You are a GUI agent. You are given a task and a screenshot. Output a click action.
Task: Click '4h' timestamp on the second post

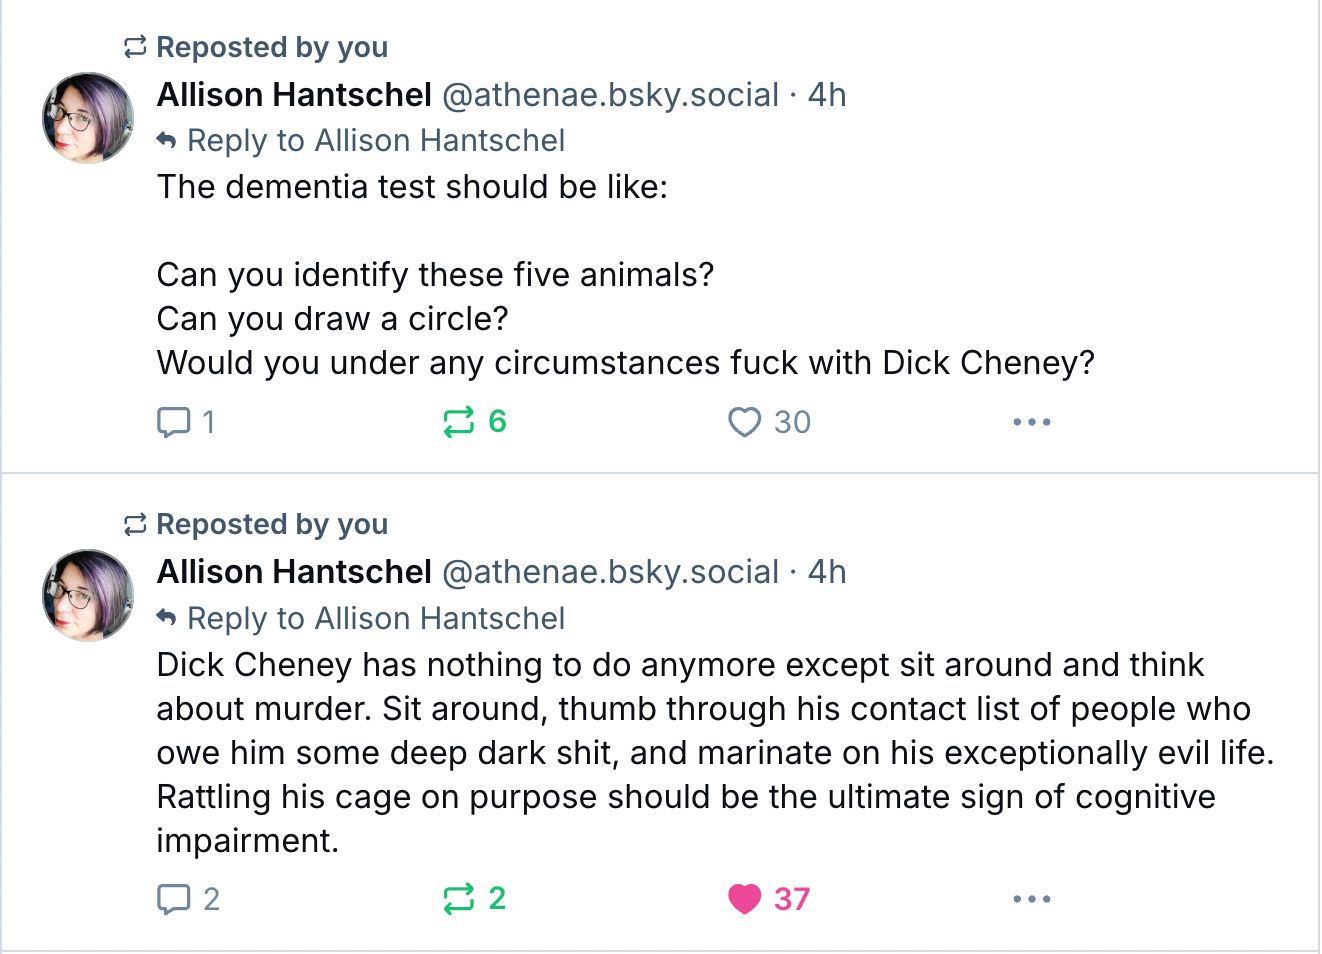coord(827,572)
